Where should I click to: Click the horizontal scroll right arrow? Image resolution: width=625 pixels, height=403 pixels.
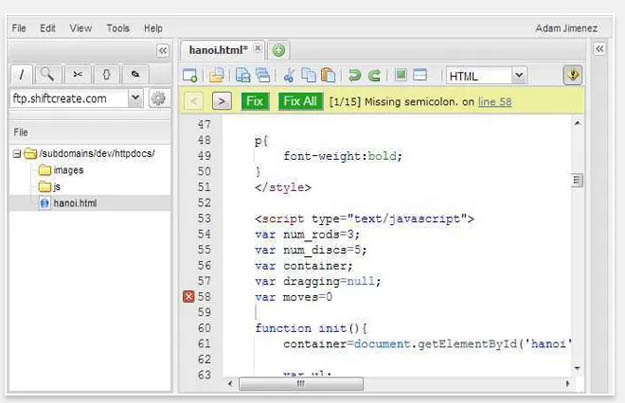567,383
